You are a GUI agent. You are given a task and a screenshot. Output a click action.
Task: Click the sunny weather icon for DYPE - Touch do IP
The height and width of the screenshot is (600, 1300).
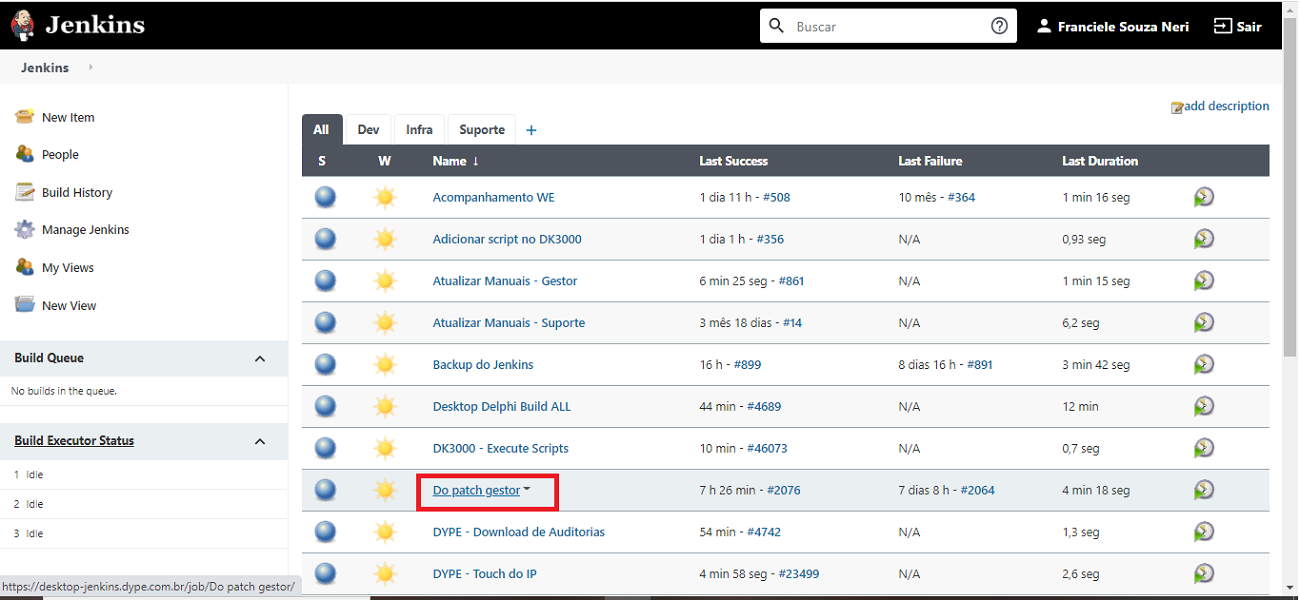385,573
